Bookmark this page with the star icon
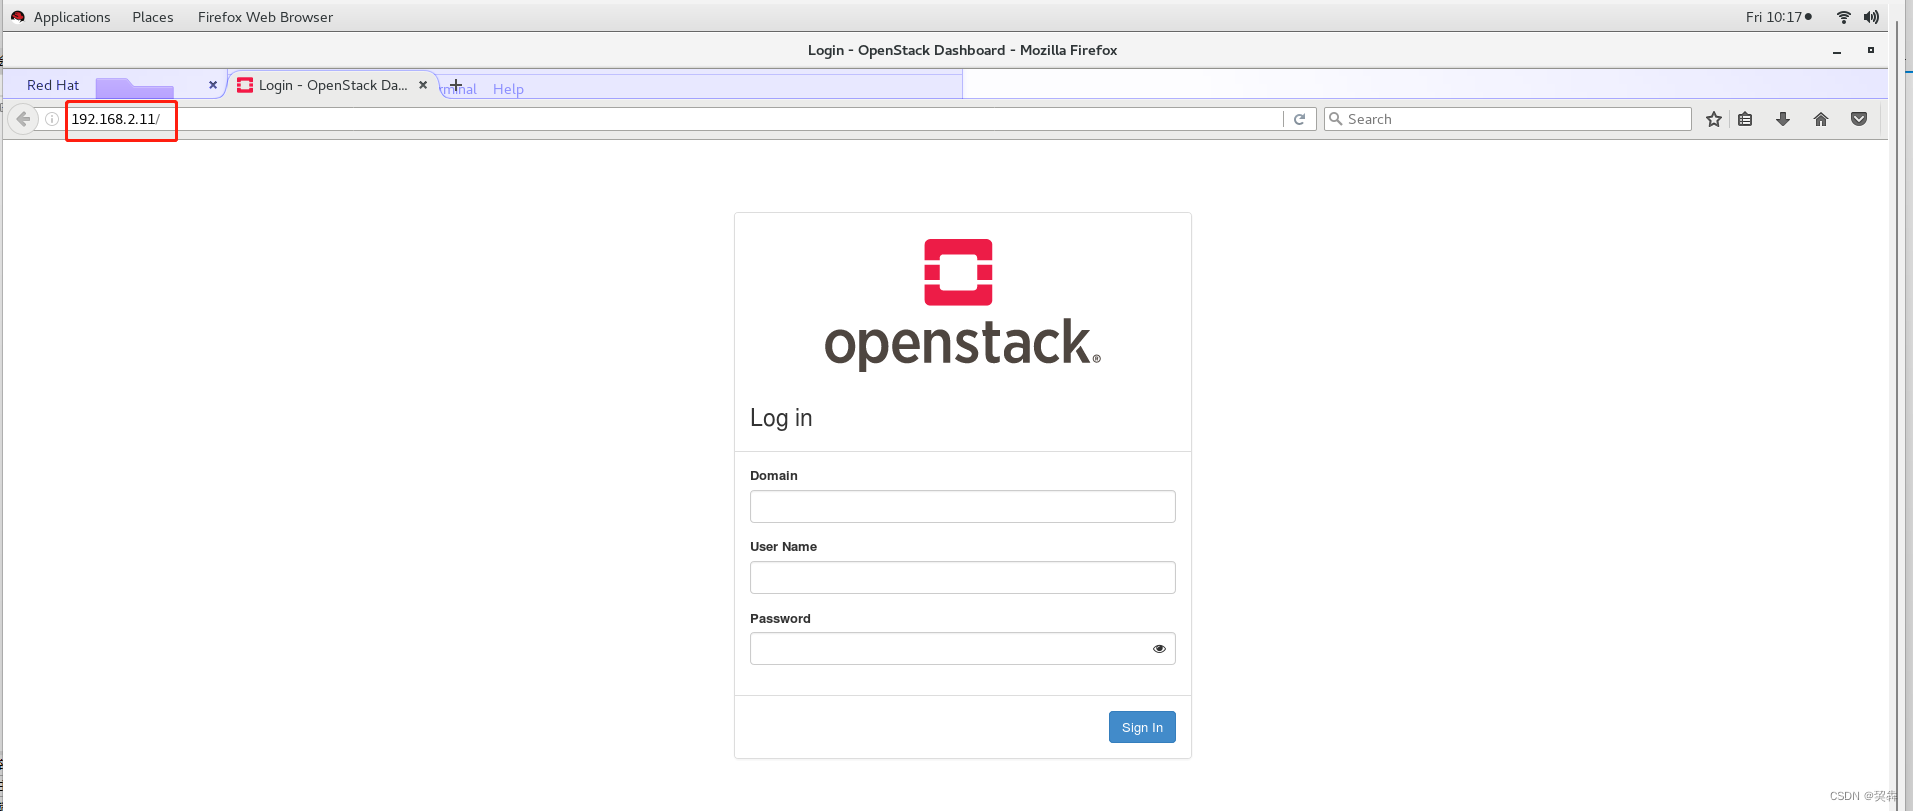This screenshot has height=811, width=1913. [x=1714, y=119]
